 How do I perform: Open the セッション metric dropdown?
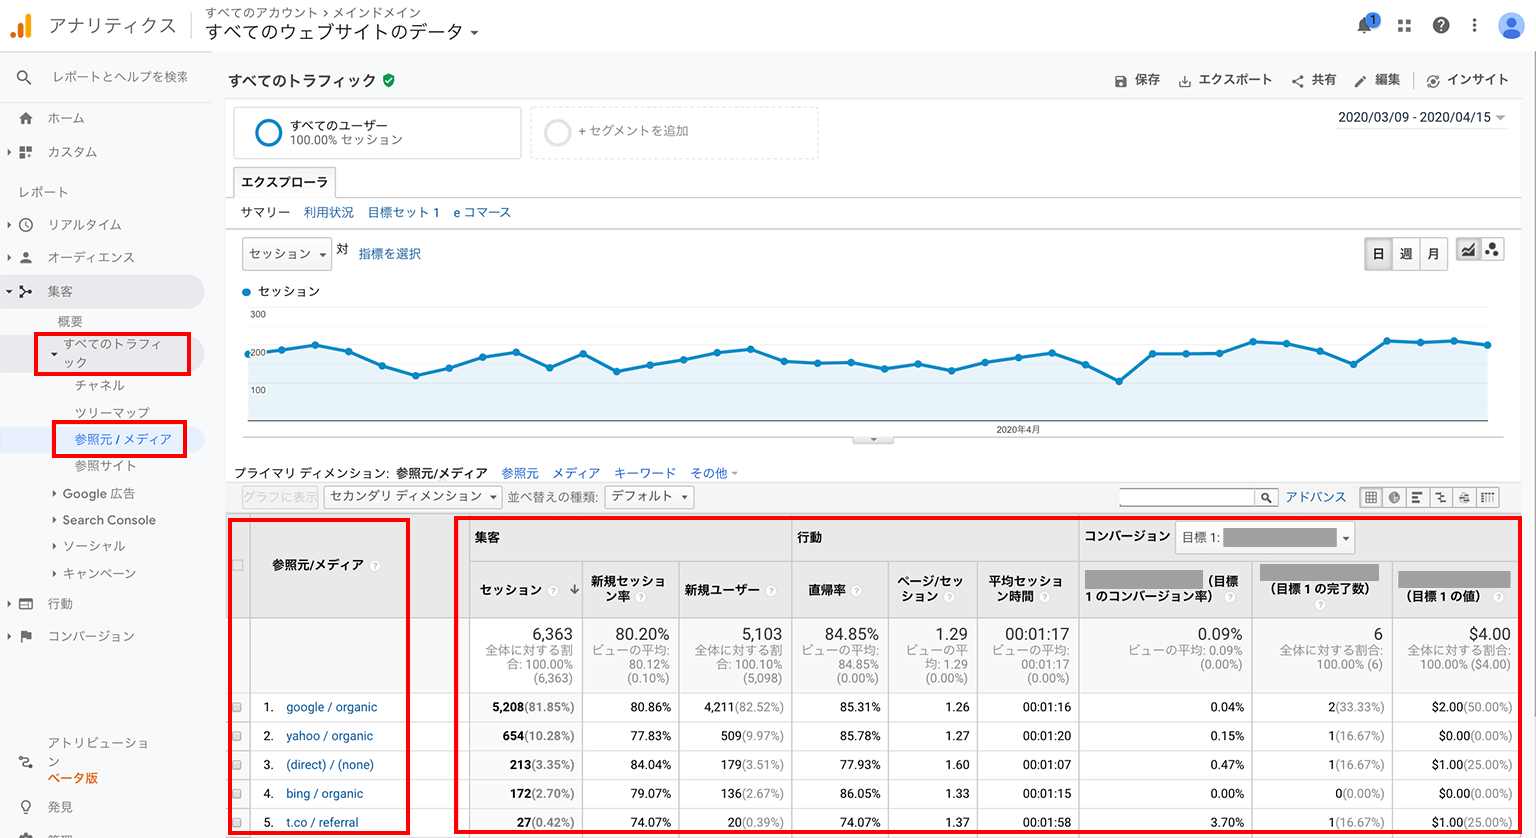tap(287, 254)
